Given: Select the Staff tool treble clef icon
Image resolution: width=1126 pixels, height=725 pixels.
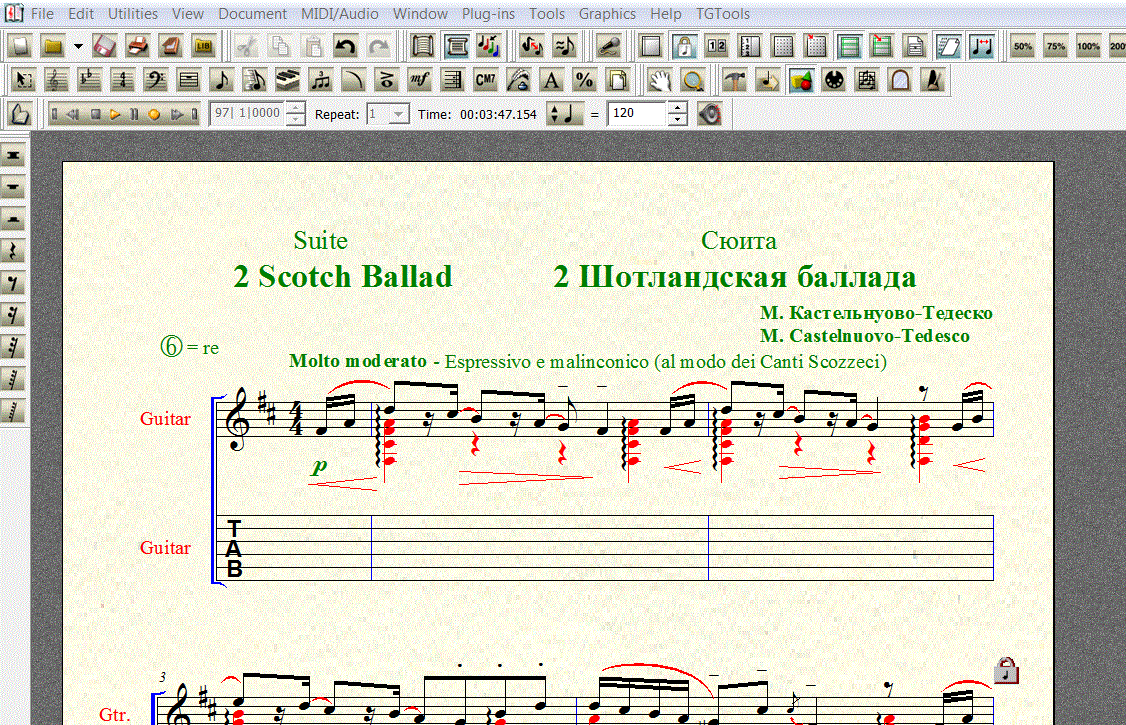Looking at the screenshot, I should [x=57, y=80].
